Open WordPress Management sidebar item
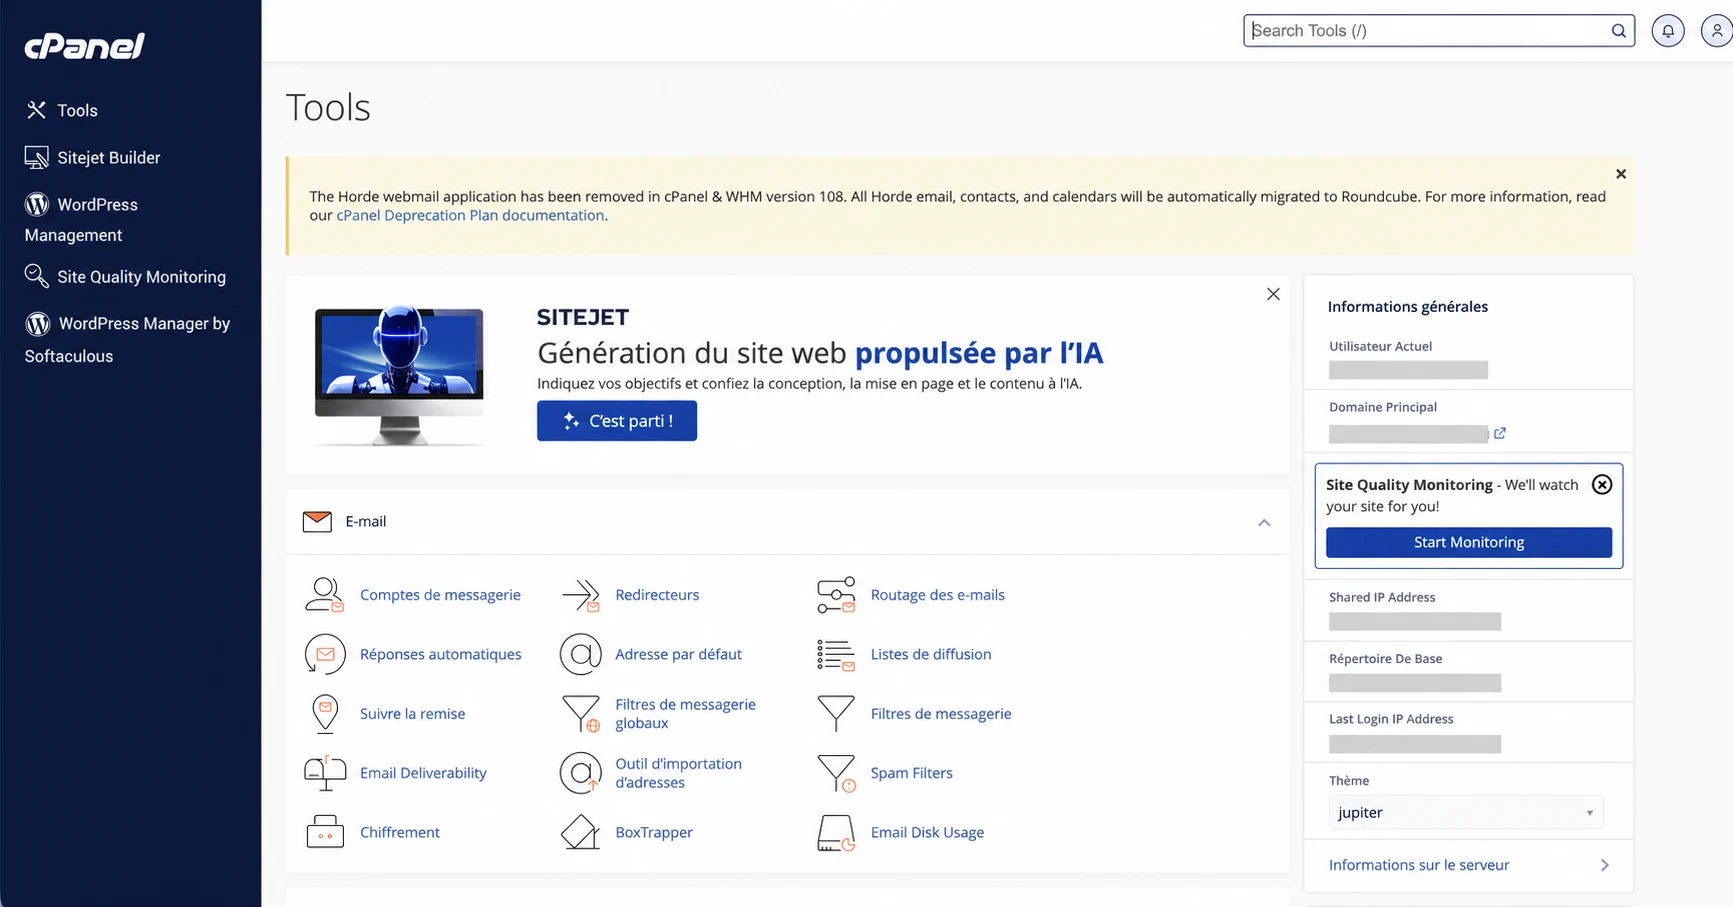 [x=82, y=219]
